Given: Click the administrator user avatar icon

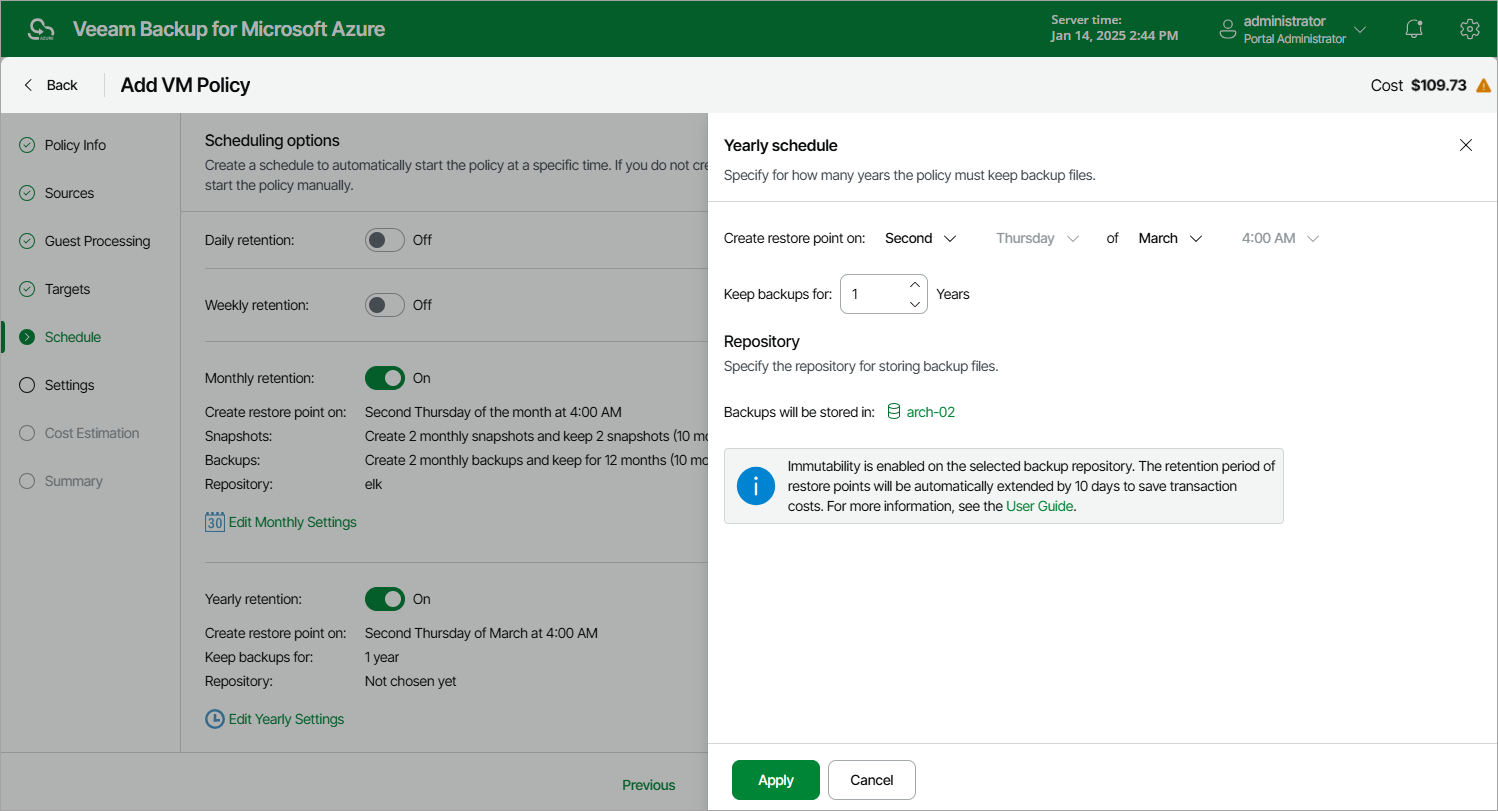Looking at the screenshot, I should (x=1228, y=29).
